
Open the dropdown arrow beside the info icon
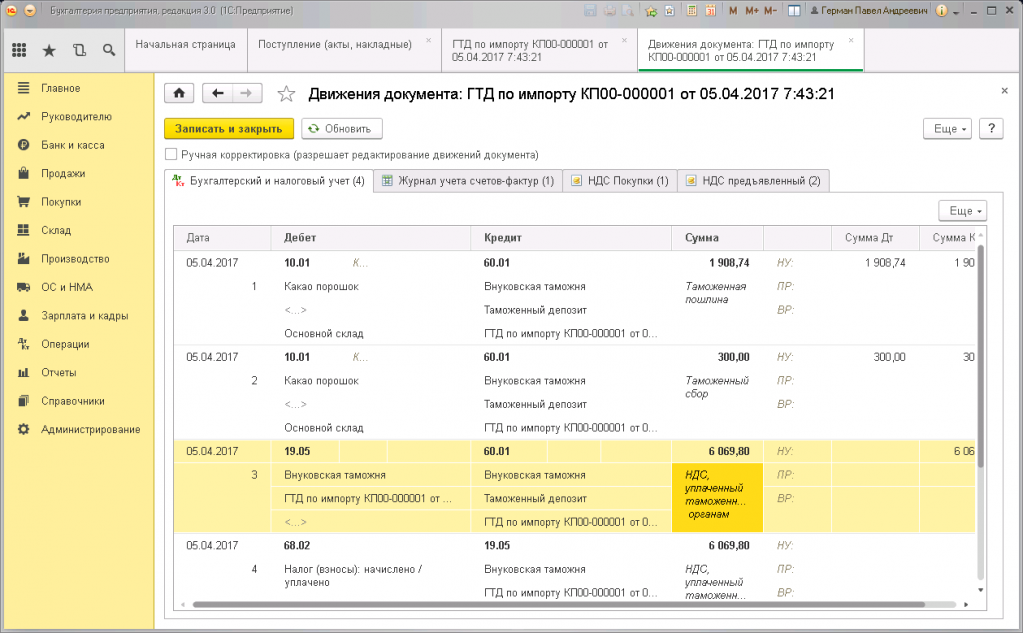click(956, 12)
